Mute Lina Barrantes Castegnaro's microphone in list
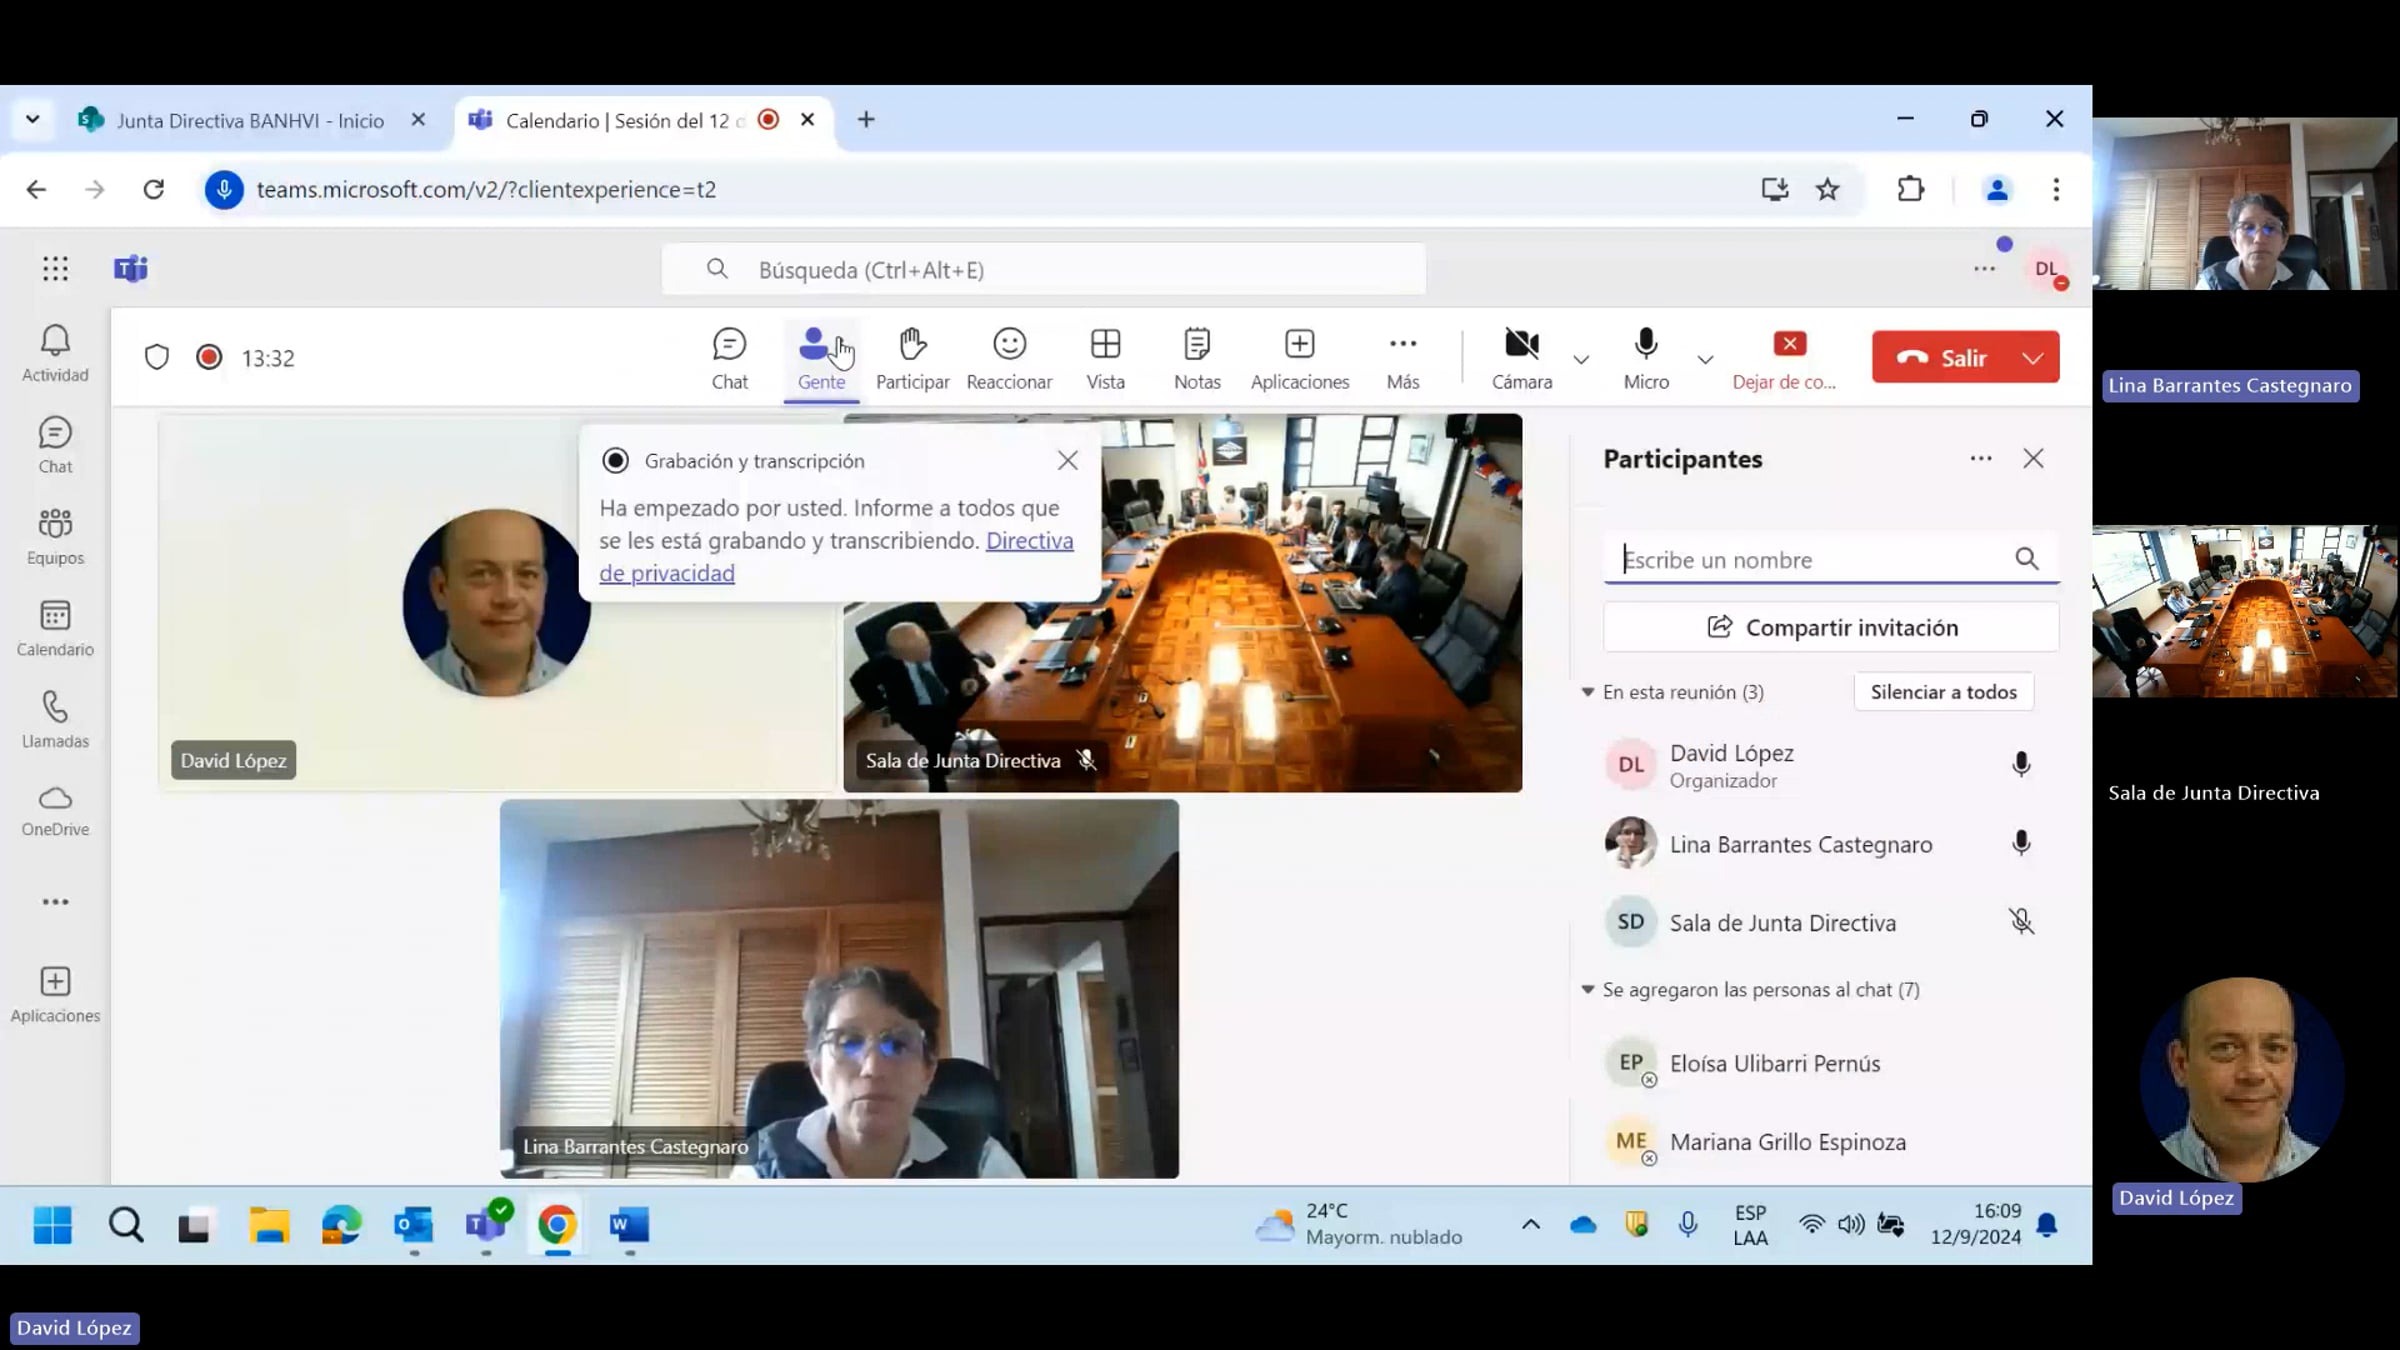2400x1350 pixels. [x=2021, y=844]
